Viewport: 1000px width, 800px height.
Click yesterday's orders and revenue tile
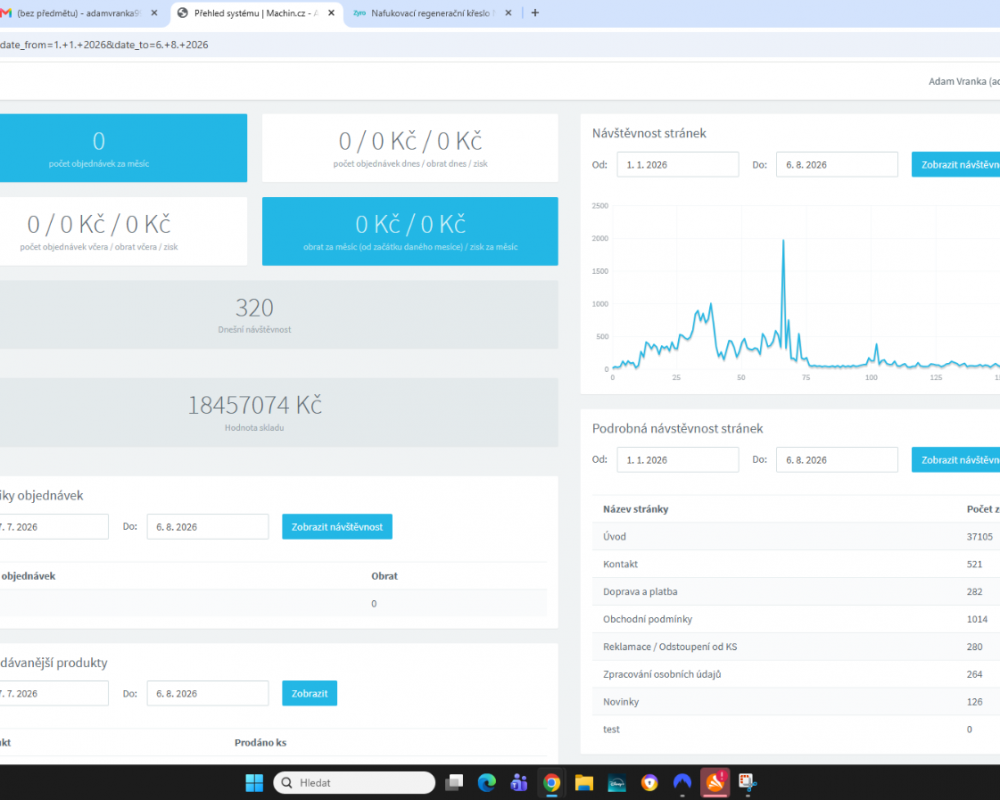pos(122,231)
